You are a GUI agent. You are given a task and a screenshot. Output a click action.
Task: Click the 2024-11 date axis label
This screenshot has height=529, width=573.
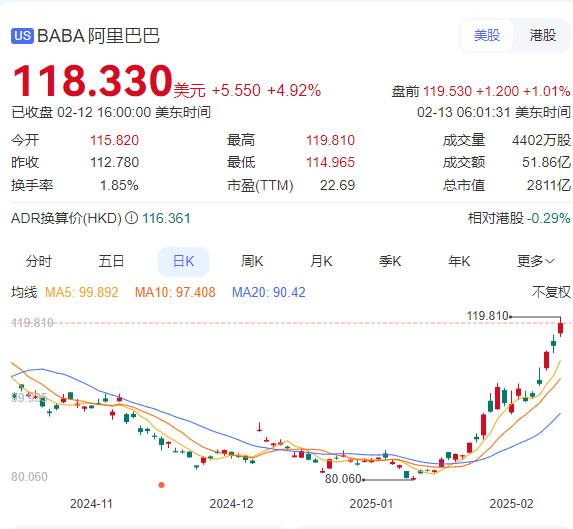pyautogui.click(x=91, y=504)
